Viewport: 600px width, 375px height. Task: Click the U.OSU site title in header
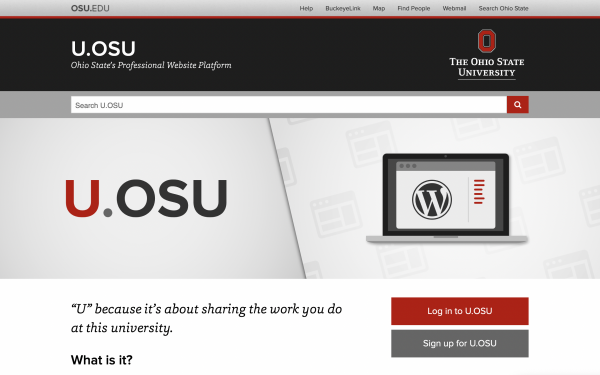(x=103, y=49)
